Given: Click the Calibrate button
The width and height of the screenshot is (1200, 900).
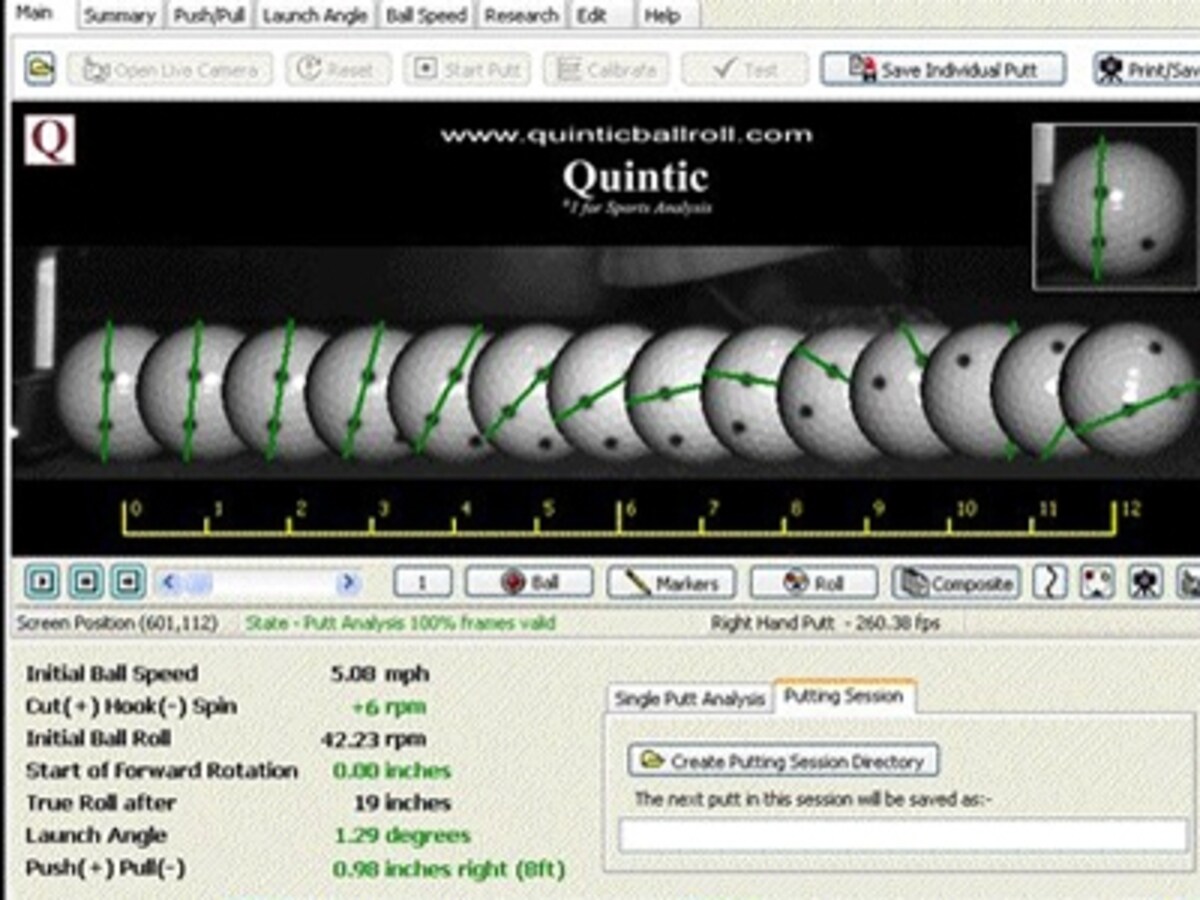Looking at the screenshot, I should click(607, 70).
